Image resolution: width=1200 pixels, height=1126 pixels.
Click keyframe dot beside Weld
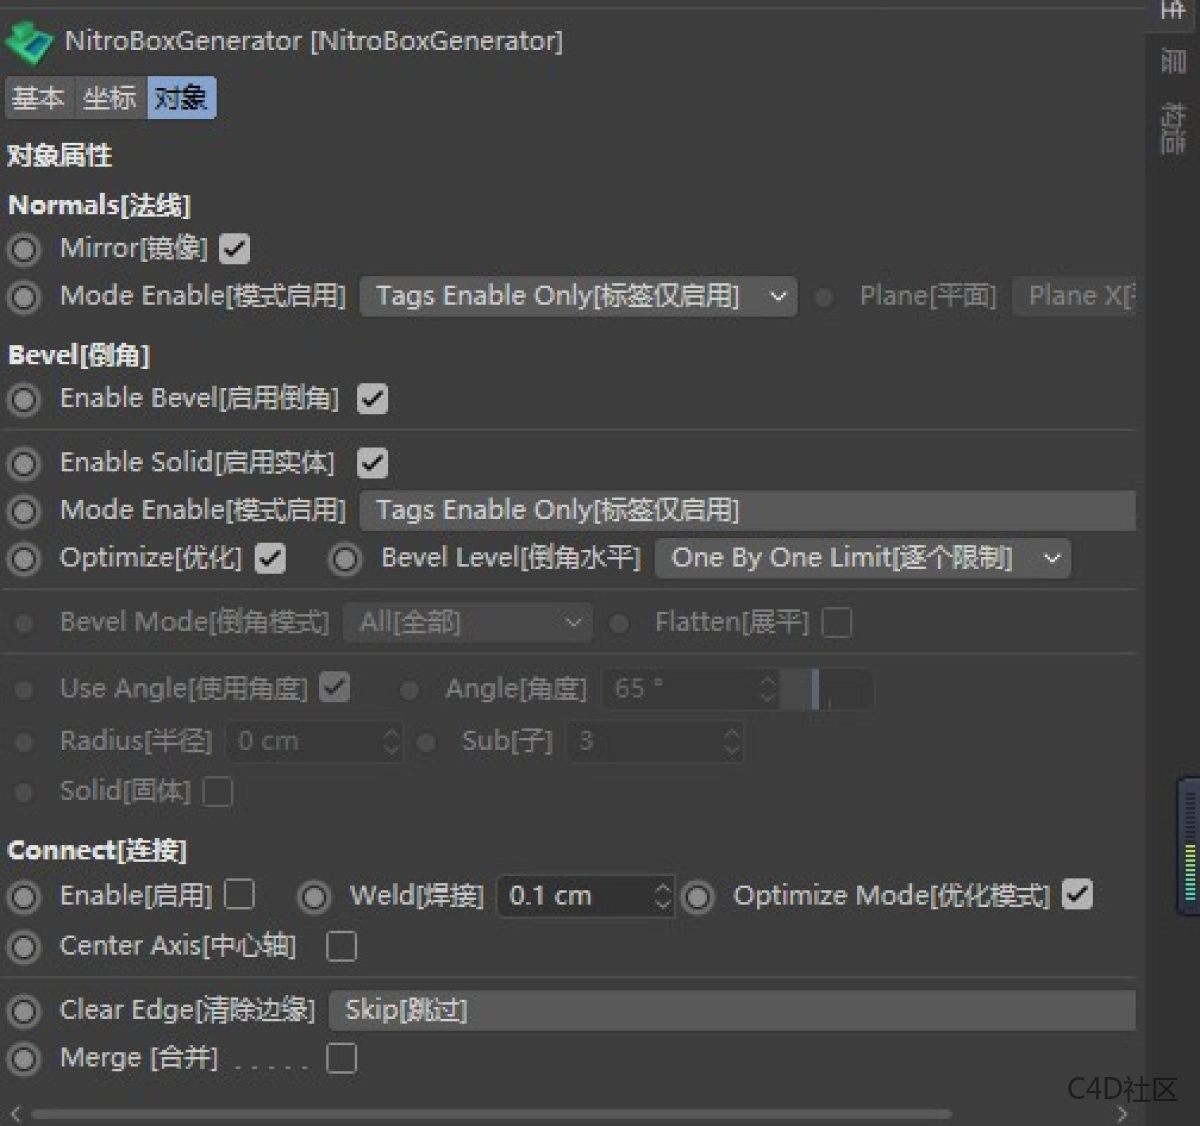pyautogui.click(x=314, y=897)
